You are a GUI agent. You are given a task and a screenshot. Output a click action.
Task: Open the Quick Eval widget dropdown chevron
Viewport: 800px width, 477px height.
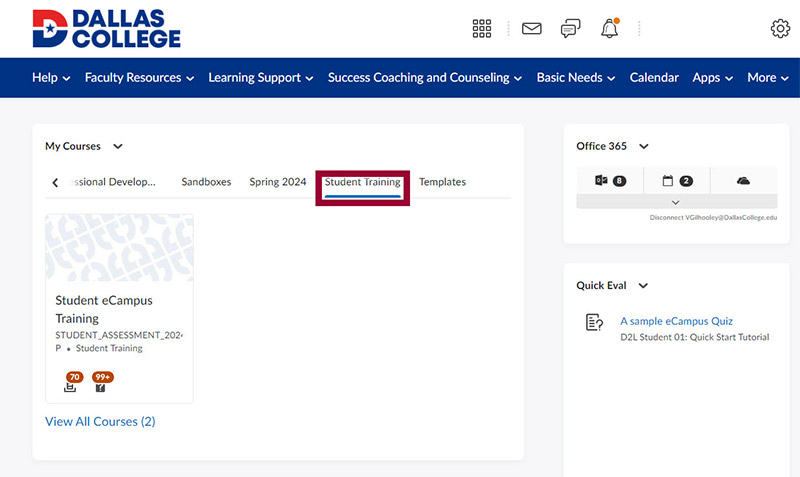643,286
